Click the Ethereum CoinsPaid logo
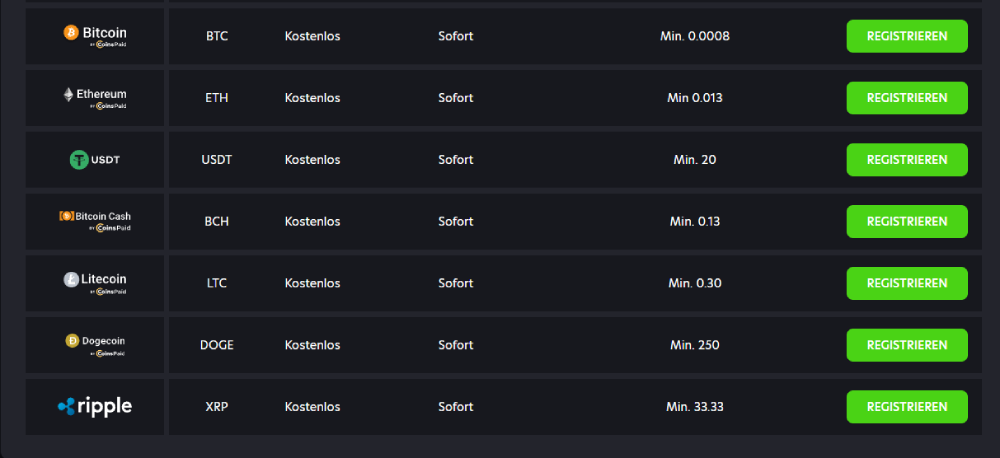 tap(94, 98)
